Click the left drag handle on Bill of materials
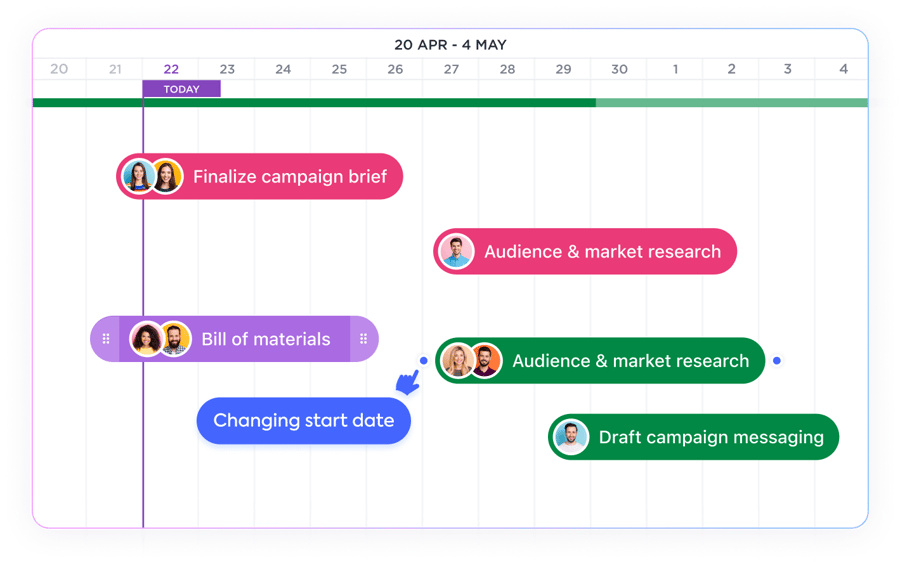The height and width of the screenshot is (563, 900). point(106,339)
